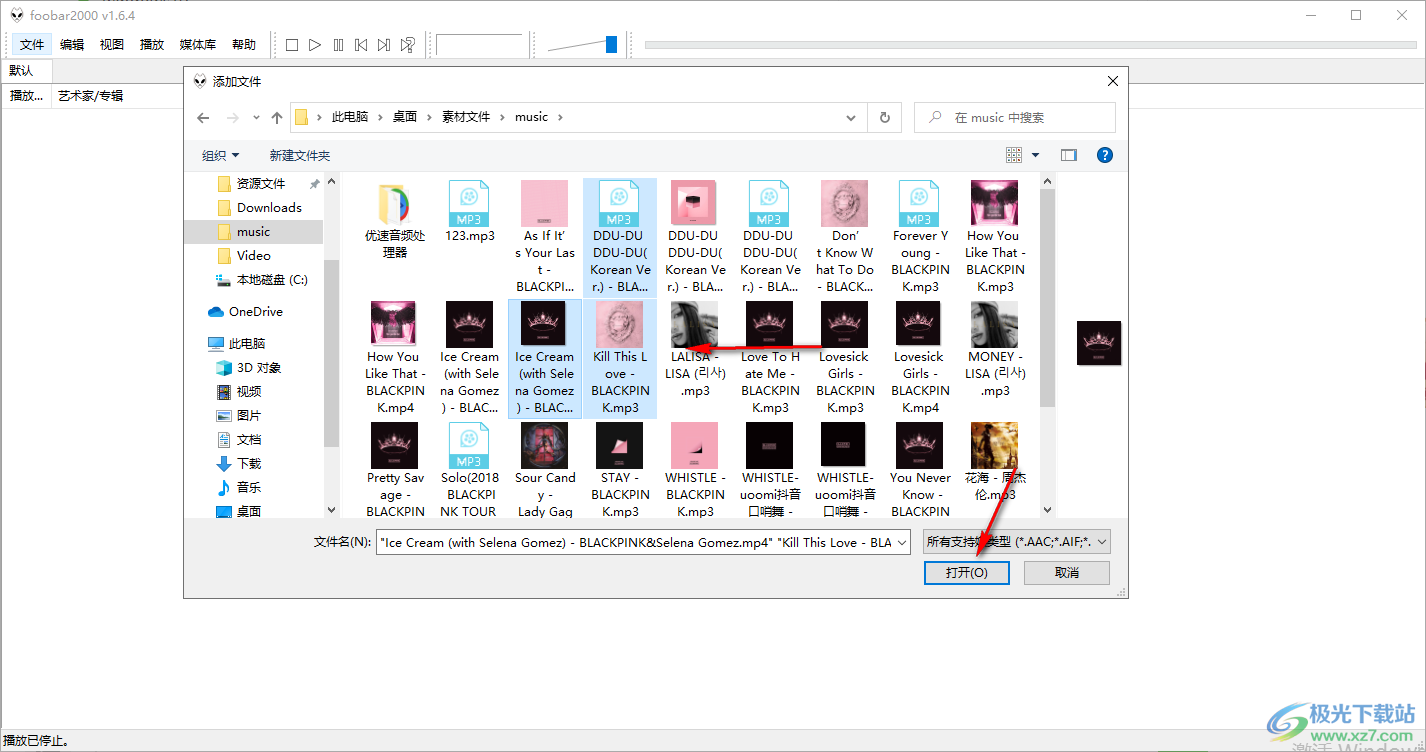The height and width of the screenshot is (752, 1426).
Task: Open the 视图 menu
Action: tap(112, 45)
